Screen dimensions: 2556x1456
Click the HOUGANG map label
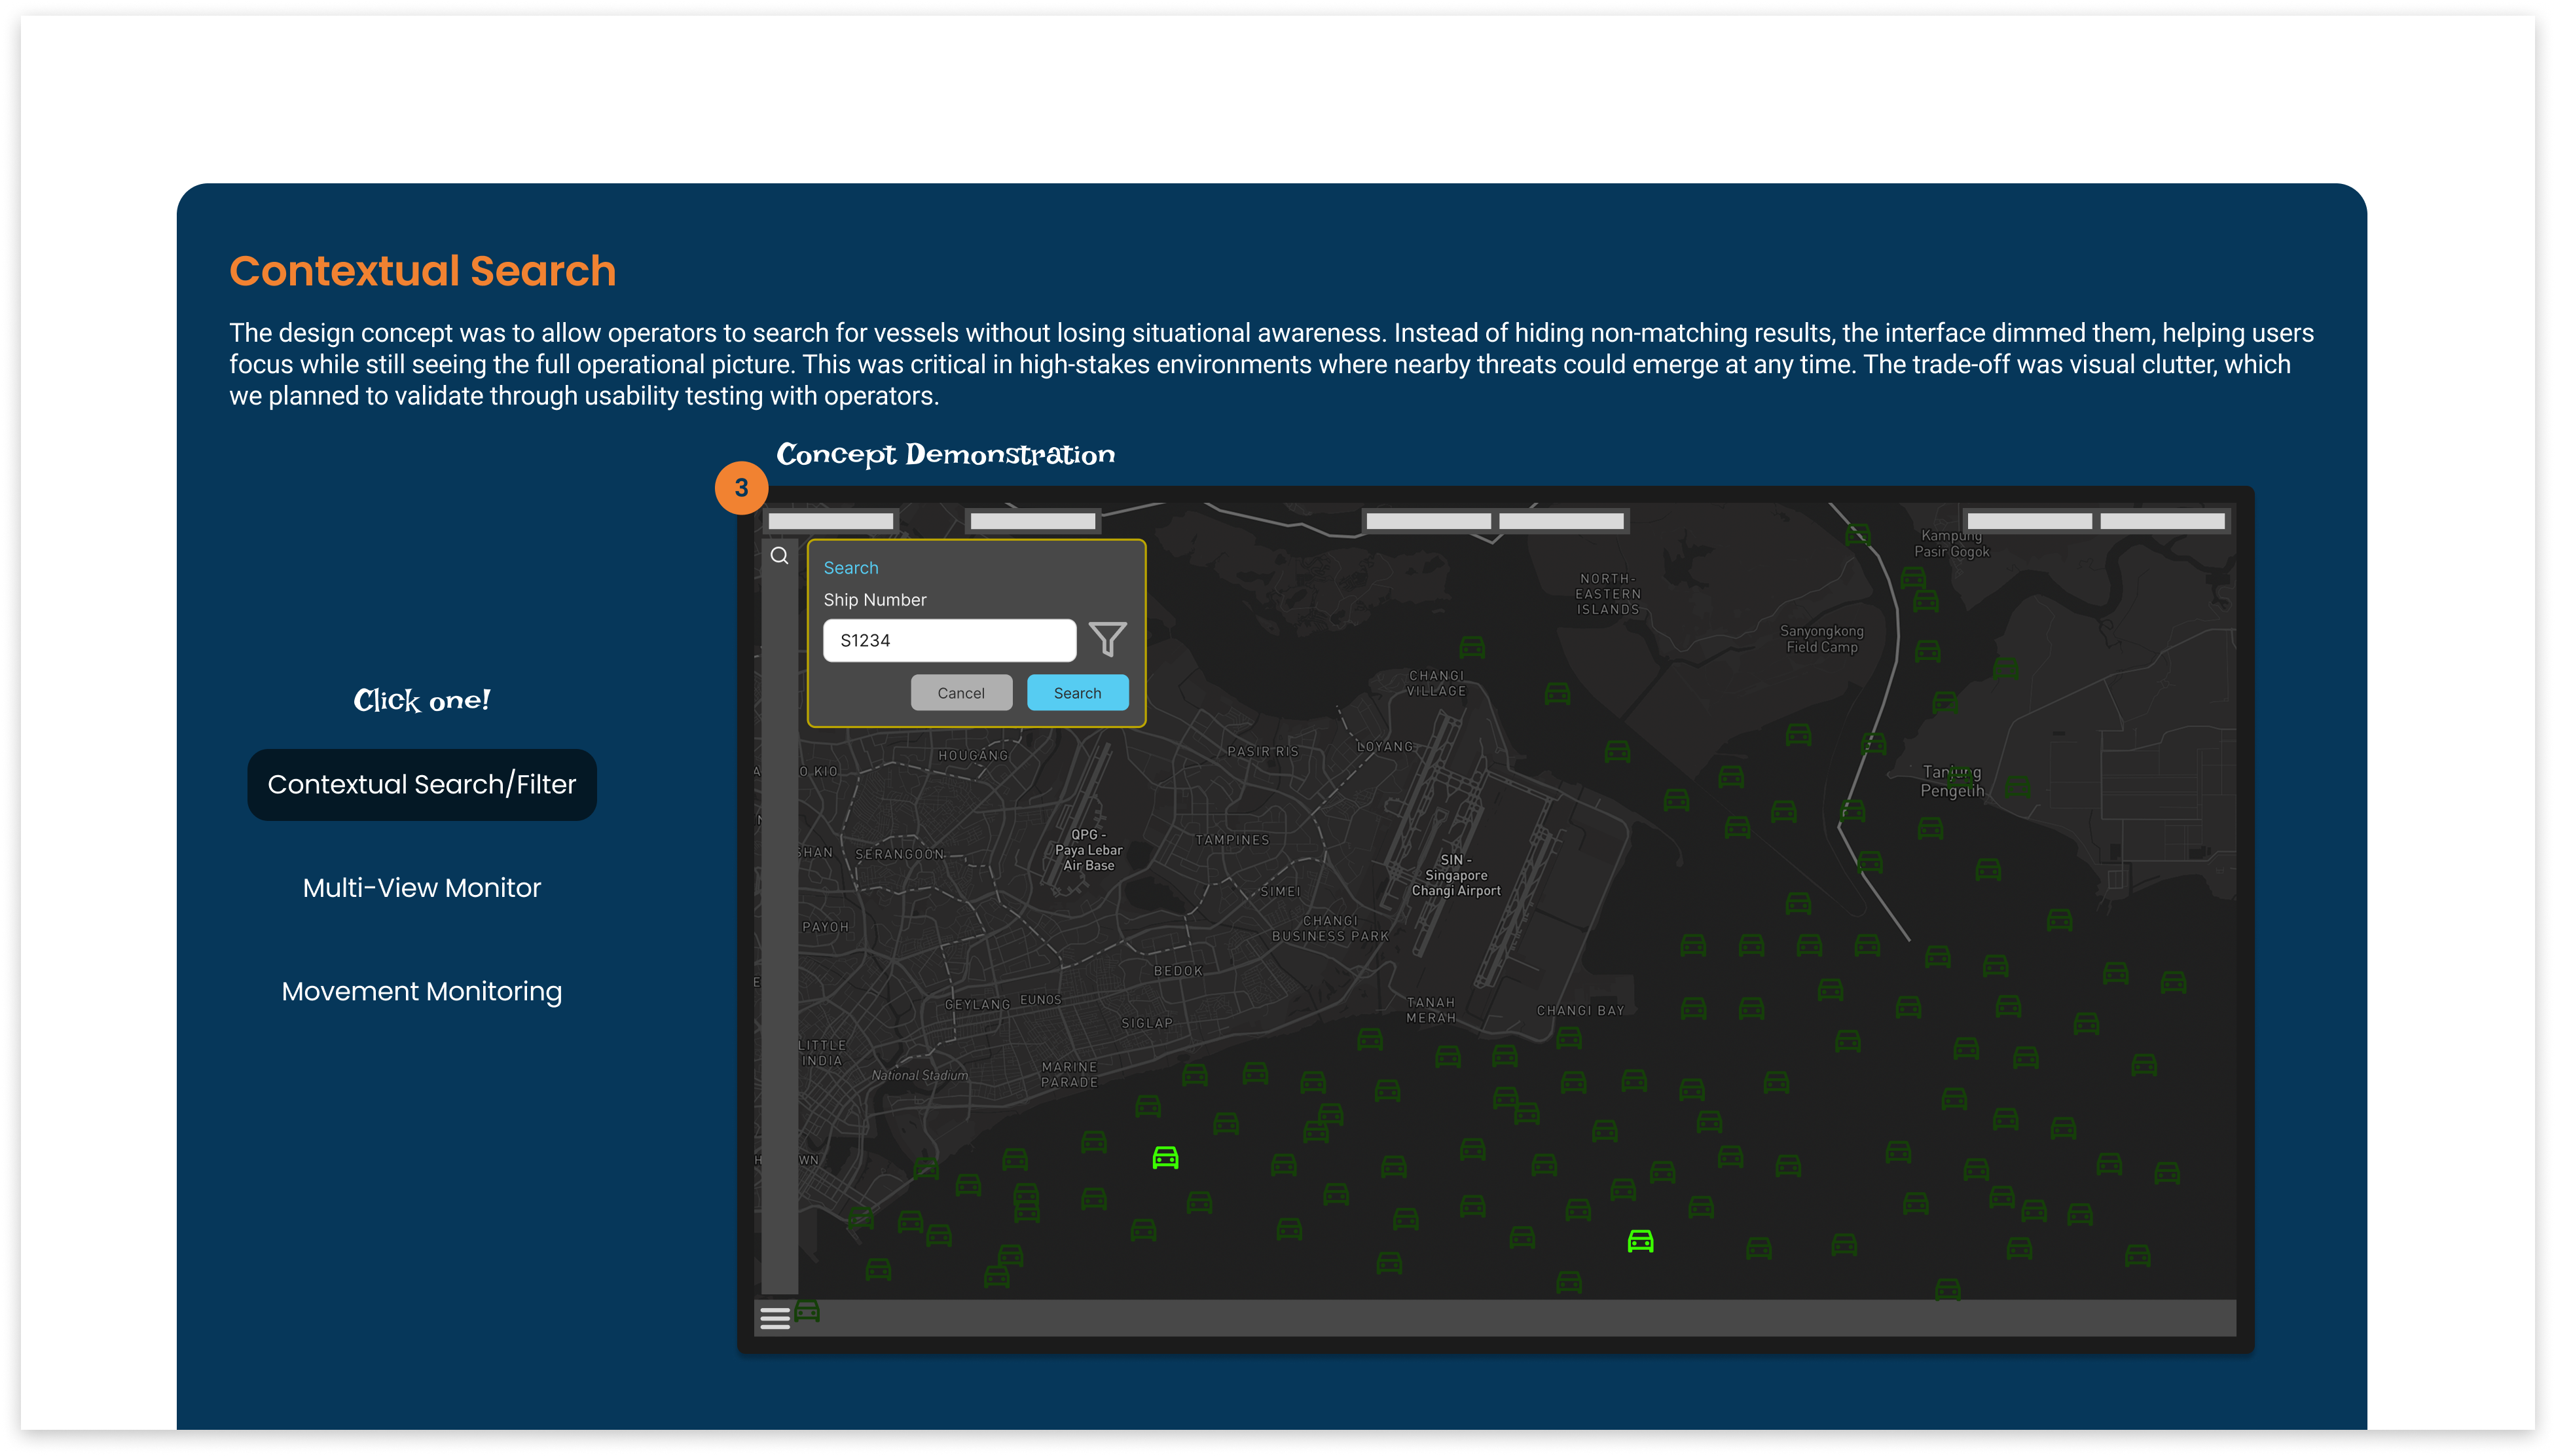coord(972,756)
